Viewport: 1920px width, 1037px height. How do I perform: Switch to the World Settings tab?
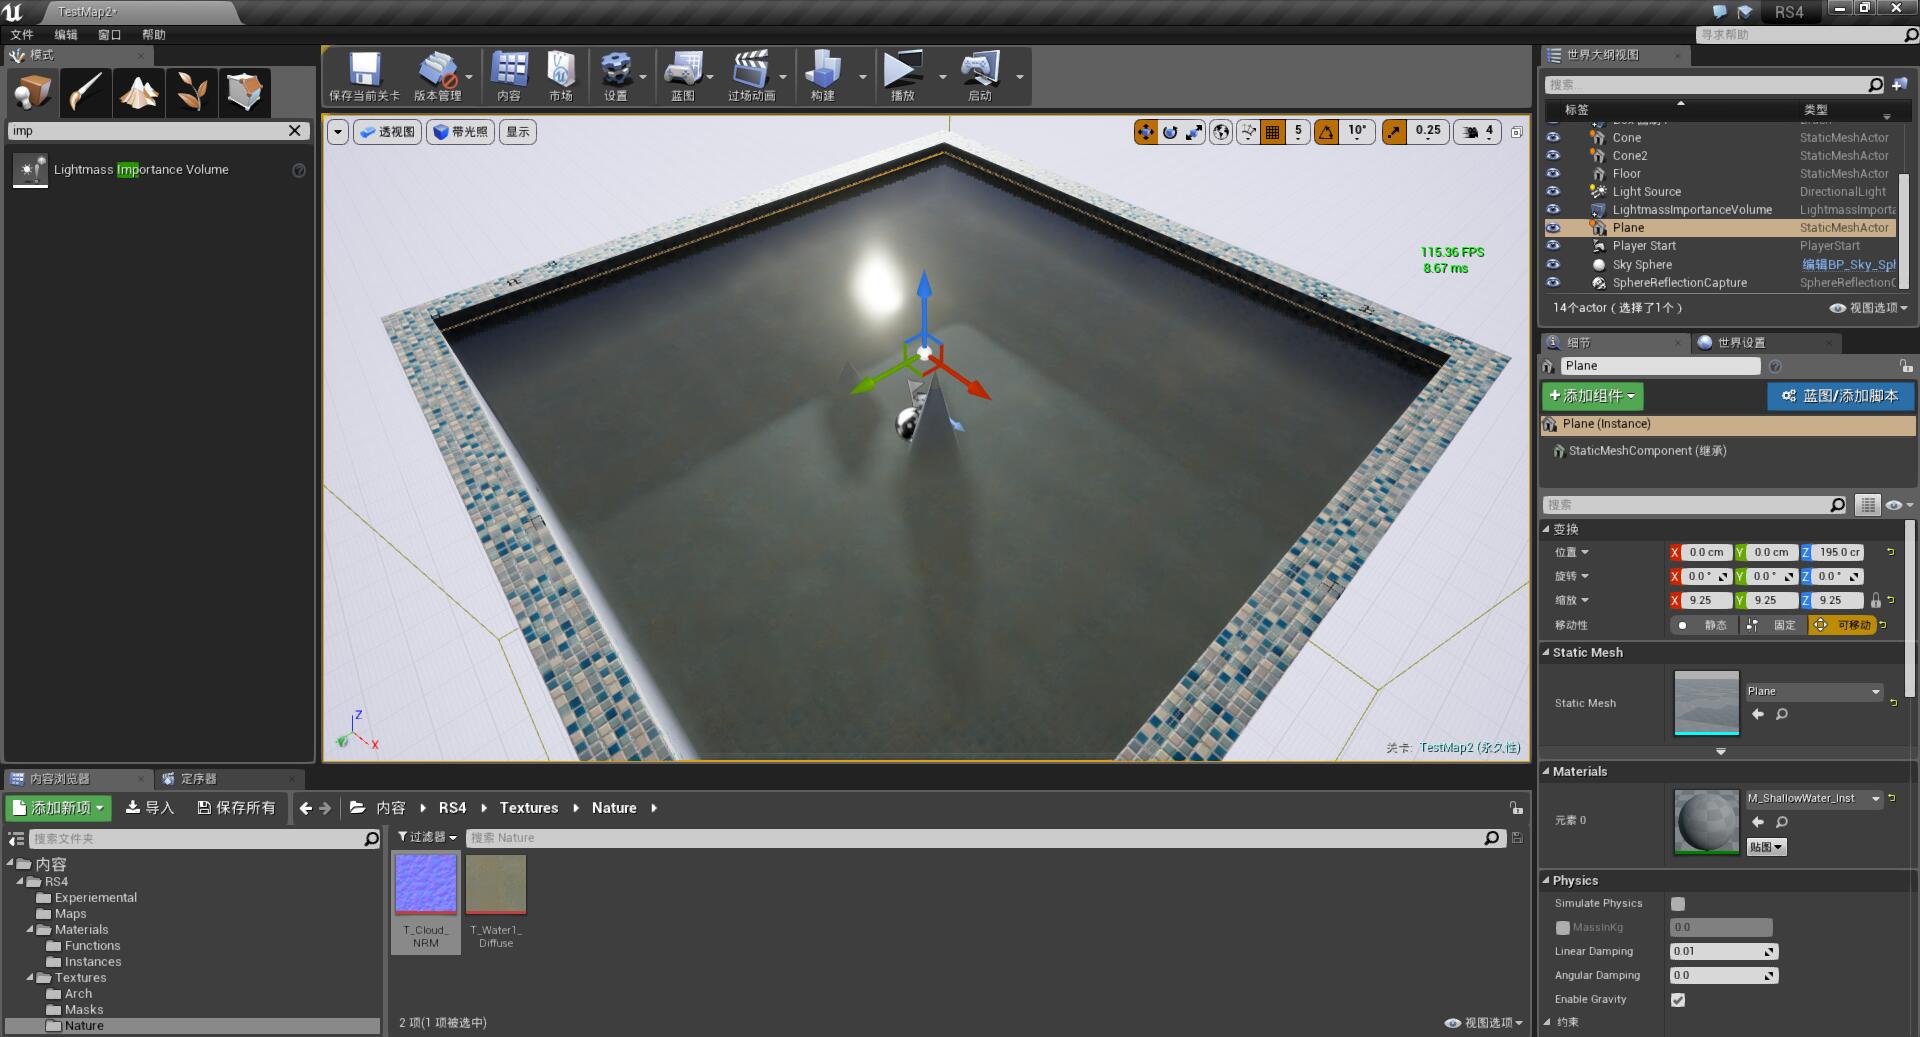pyautogui.click(x=1740, y=342)
